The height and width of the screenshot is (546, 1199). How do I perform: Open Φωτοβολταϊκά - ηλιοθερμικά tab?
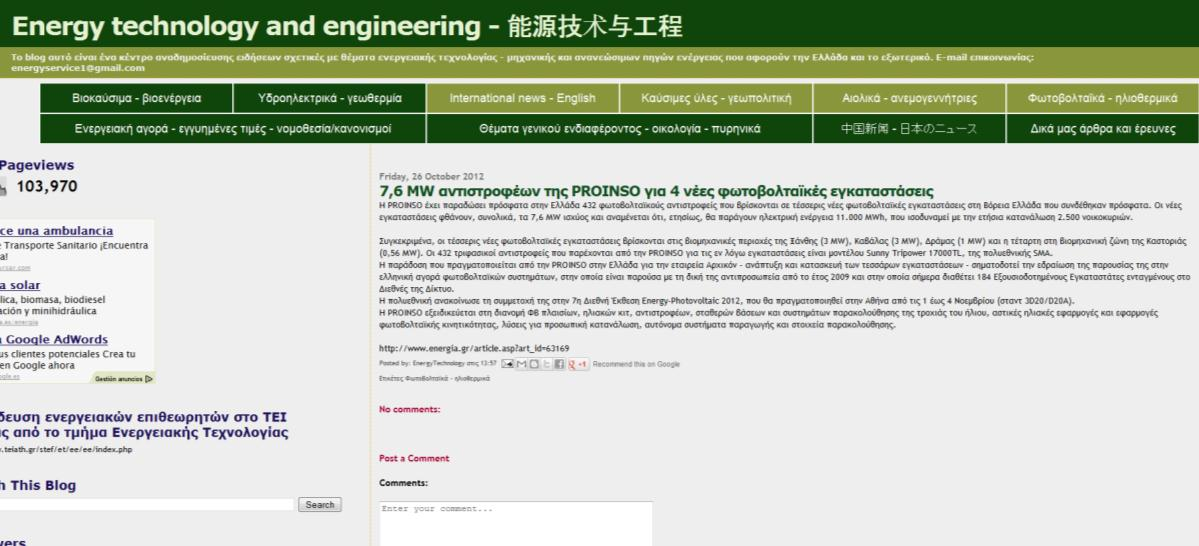point(1103,99)
